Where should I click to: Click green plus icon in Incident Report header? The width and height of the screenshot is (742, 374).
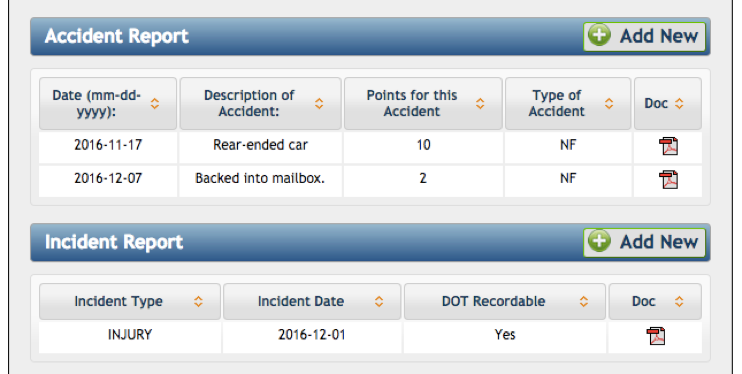(599, 241)
